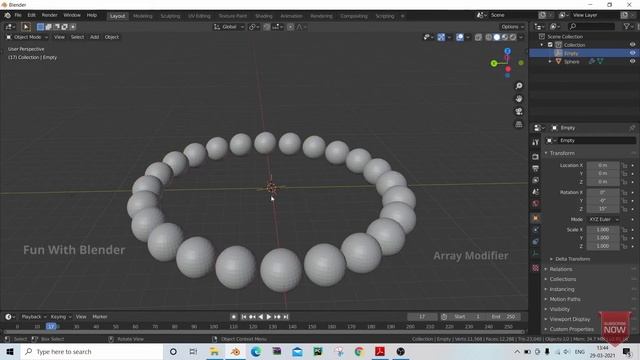Open the shading options dropdown arrow
The image size is (640, 360).
(521, 37)
